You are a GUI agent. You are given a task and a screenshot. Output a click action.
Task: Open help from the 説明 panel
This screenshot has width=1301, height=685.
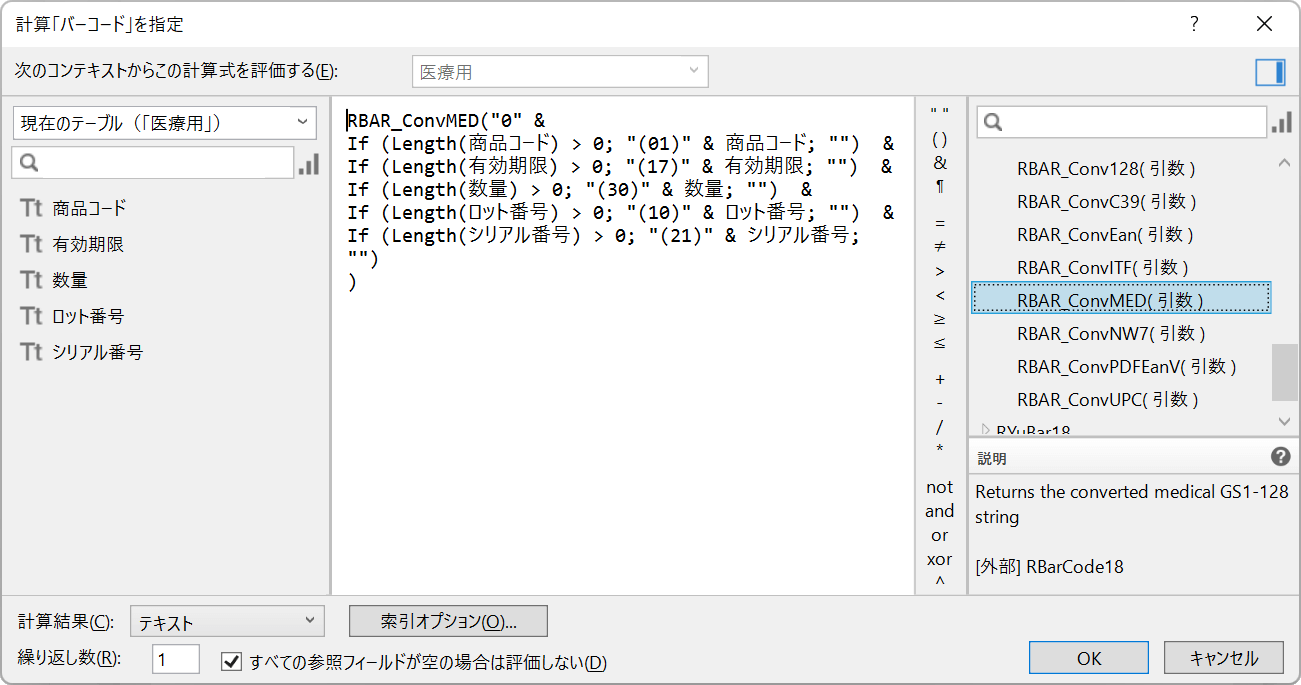click(x=1279, y=456)
